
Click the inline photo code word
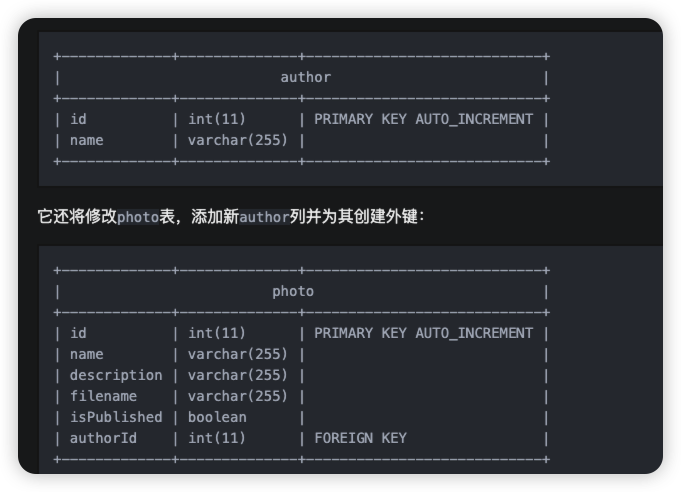pyautogui.click(x=138, y=217)
